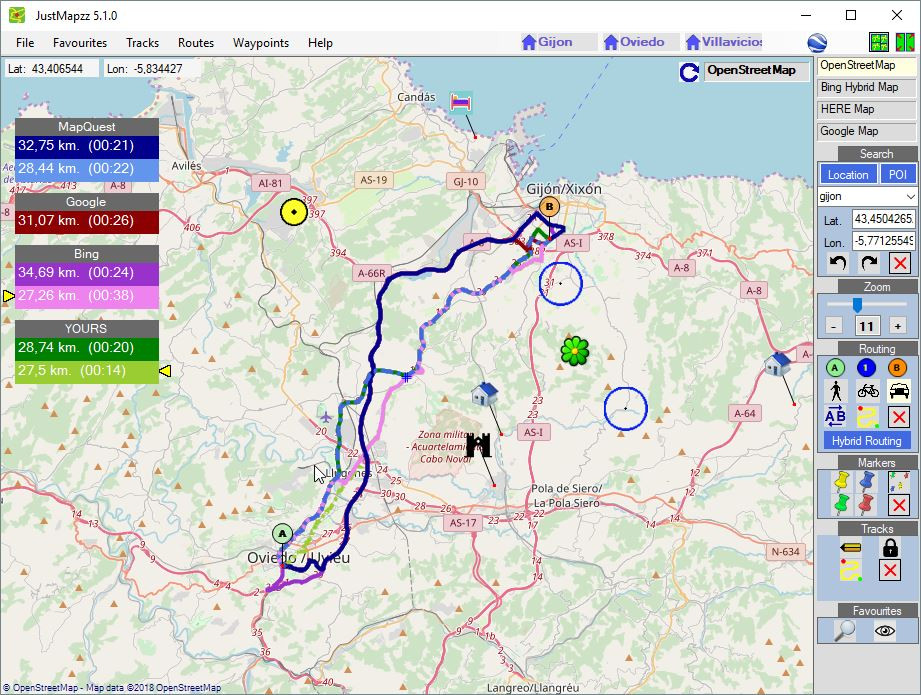Open the Tracks menu
Image resolution: width=921 pixels, height=695 pixels.
click(x=142, y=43)
